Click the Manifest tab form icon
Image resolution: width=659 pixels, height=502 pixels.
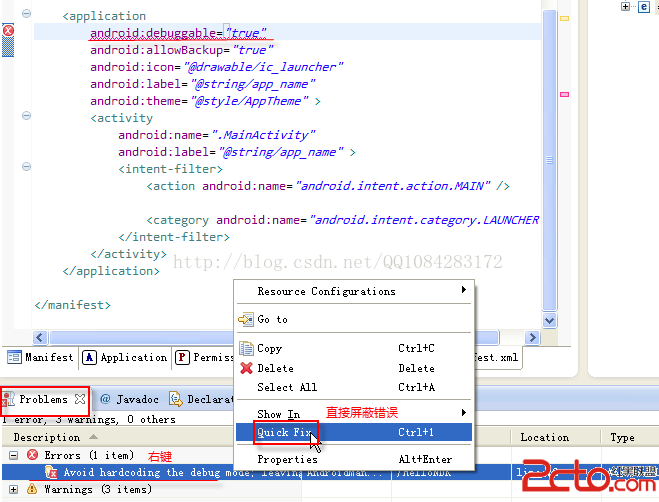pyautogui.click(x=14, y=357)
